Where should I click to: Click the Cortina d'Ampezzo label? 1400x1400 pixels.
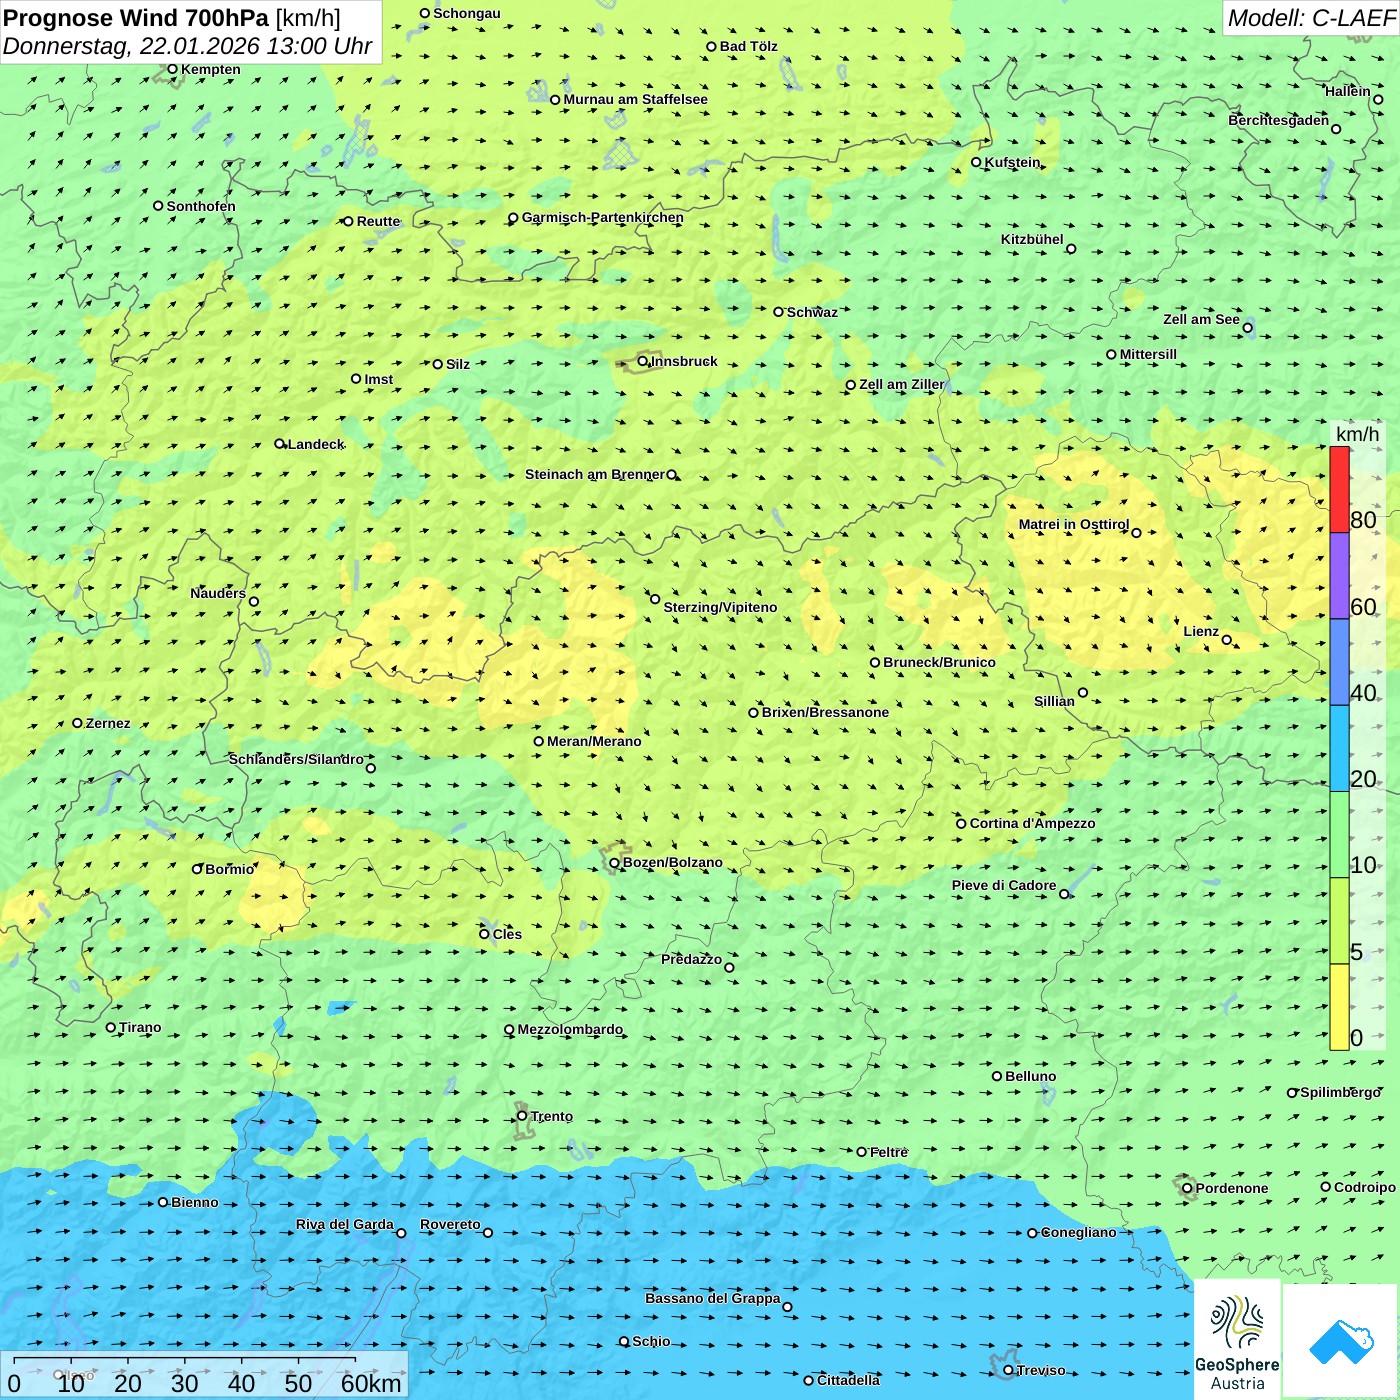coord(1032,823)
